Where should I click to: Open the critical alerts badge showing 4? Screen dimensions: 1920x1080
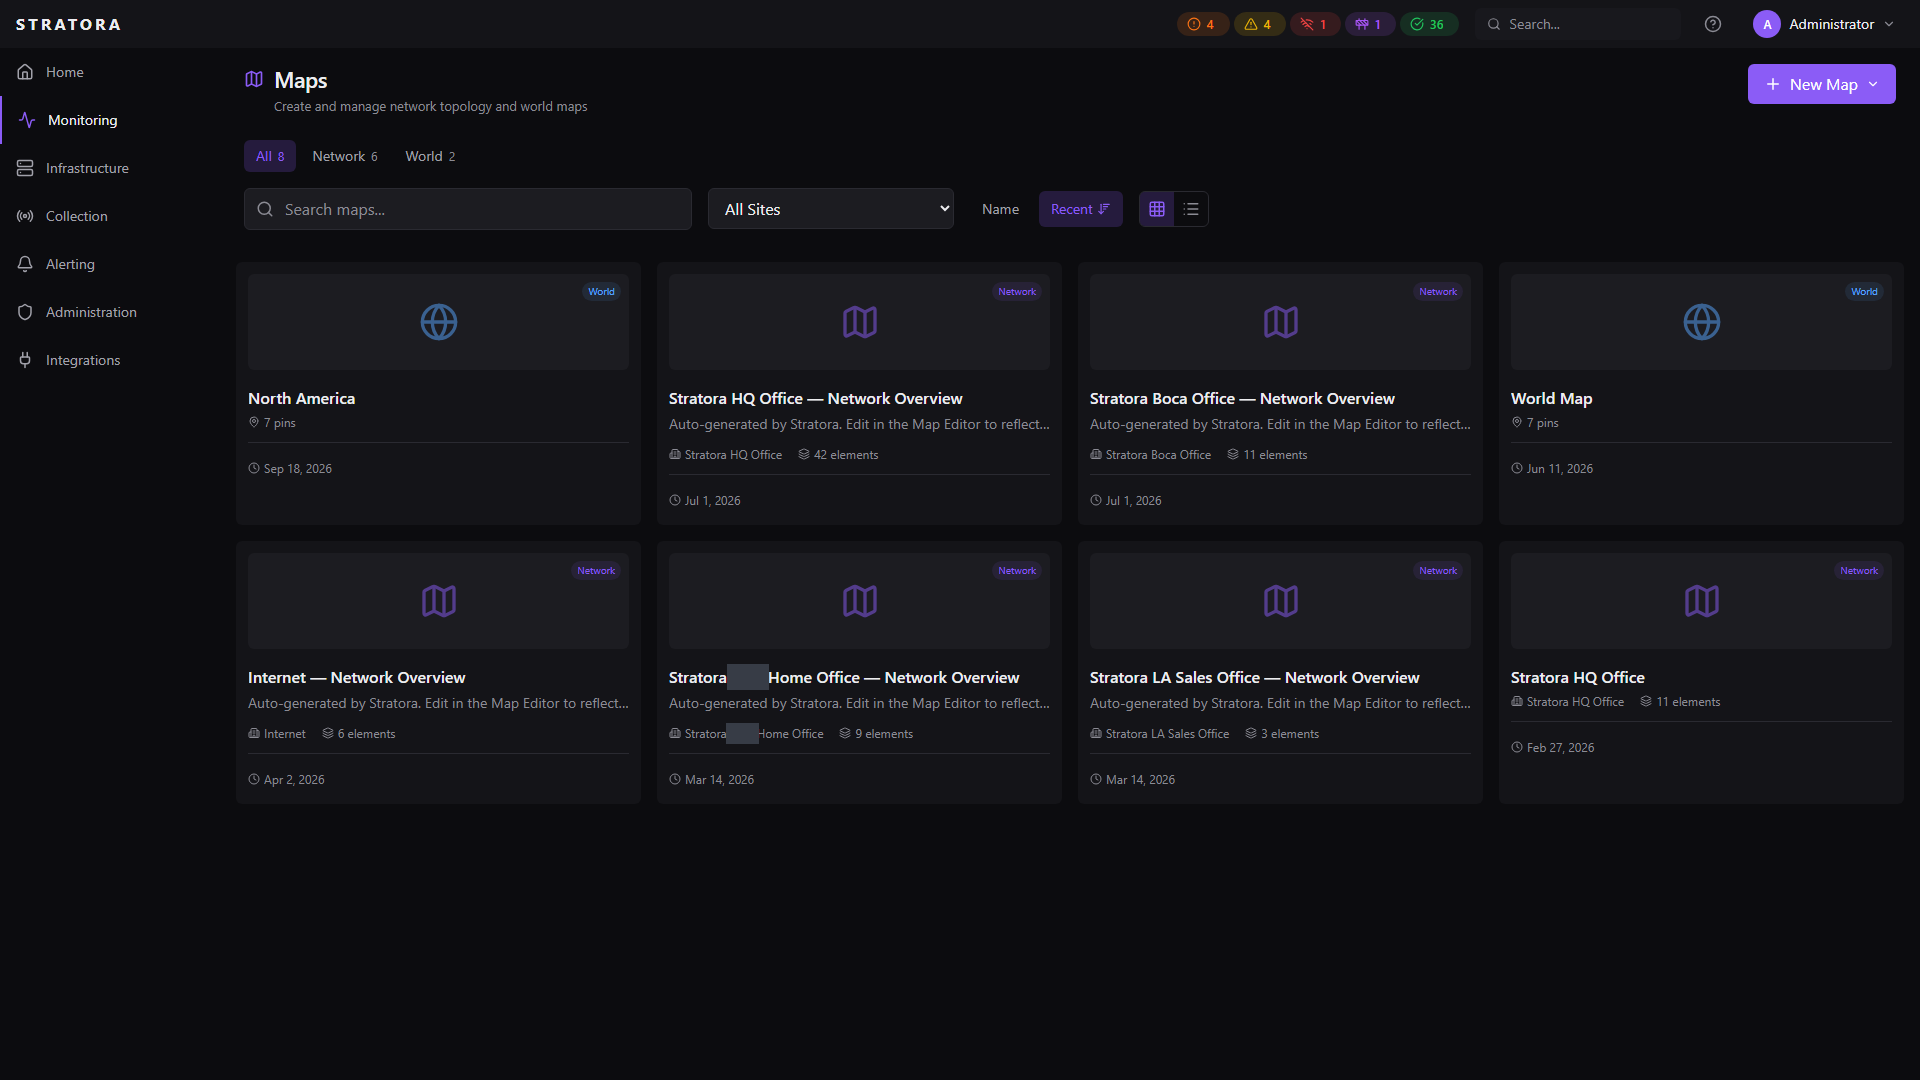[1202, 24]
